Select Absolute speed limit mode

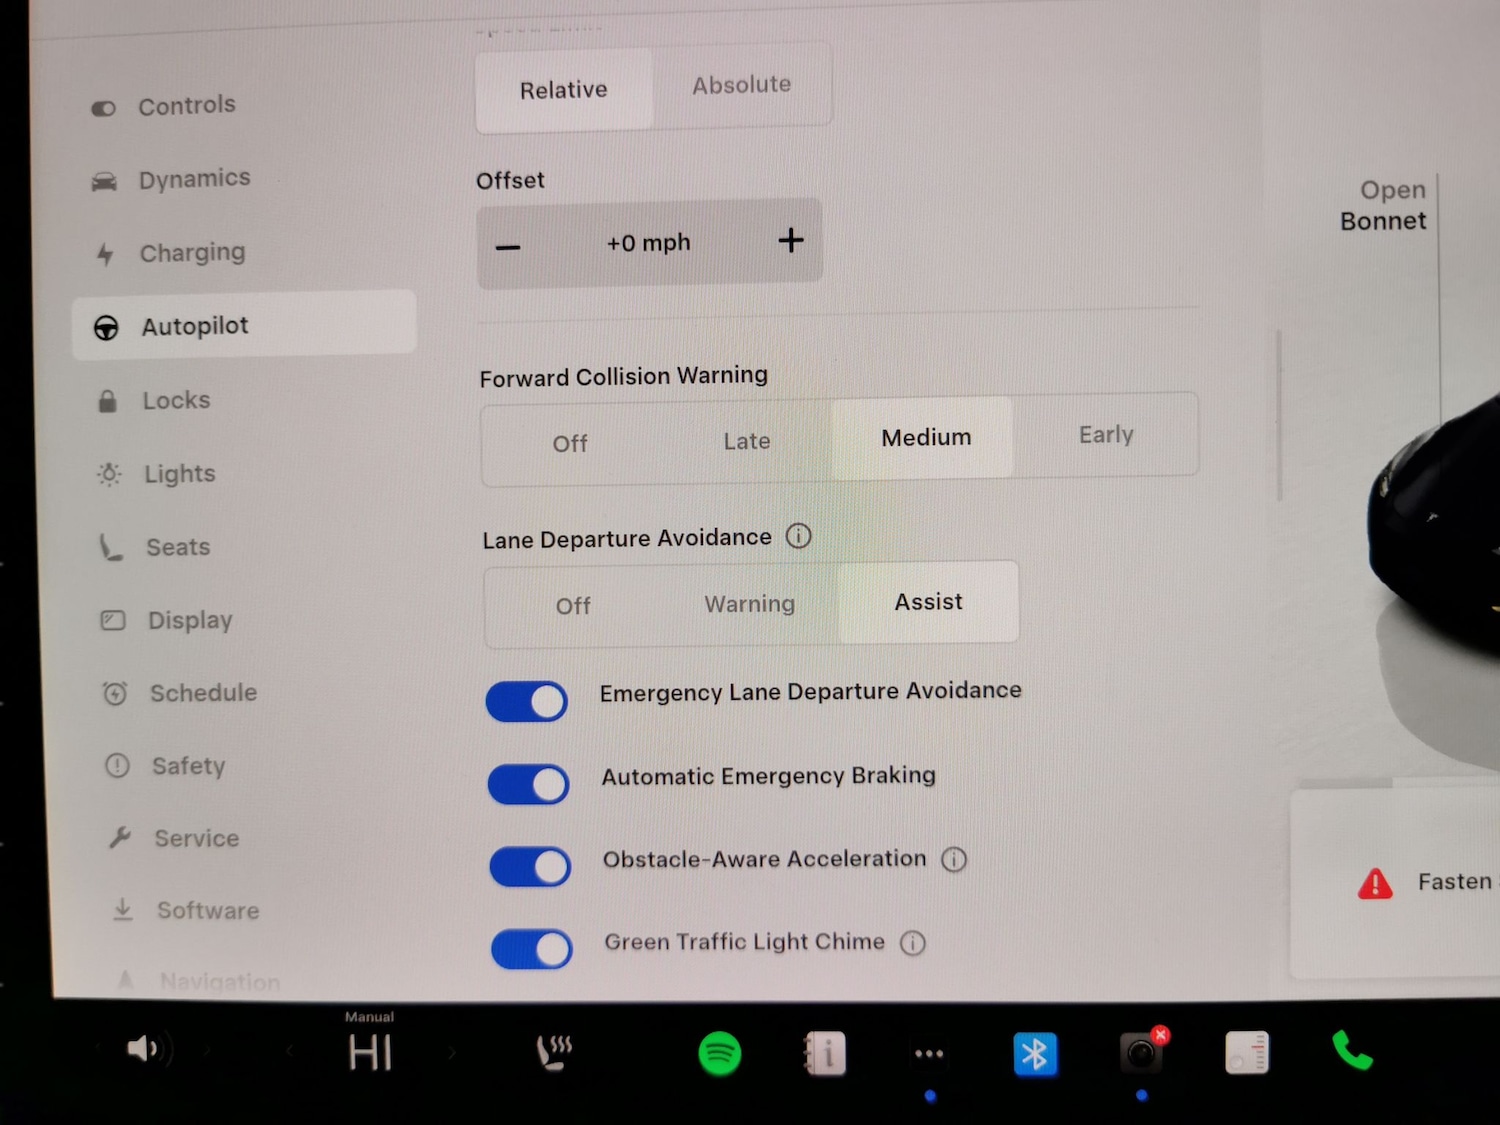pos(741,85)
